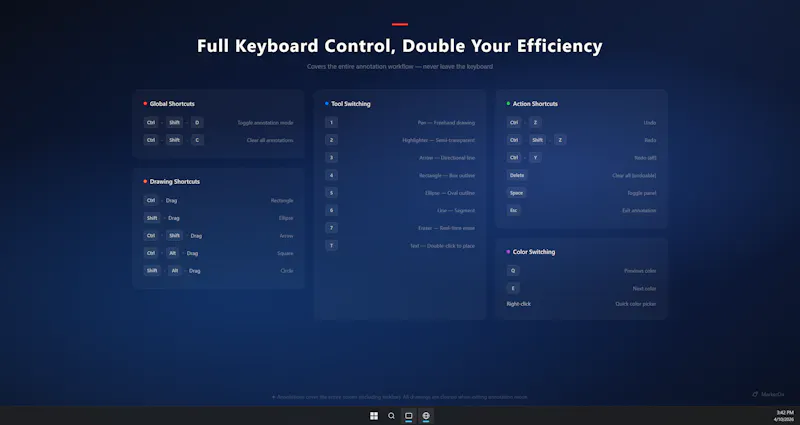This screenshot has height=425, width=800.
Task: Open taskbar Search magnifier
Action: coord(391,416)
